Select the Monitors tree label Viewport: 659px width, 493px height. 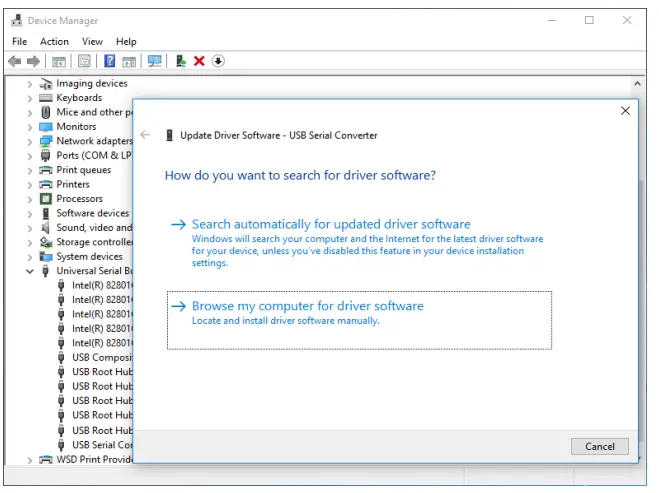(76, 127)
